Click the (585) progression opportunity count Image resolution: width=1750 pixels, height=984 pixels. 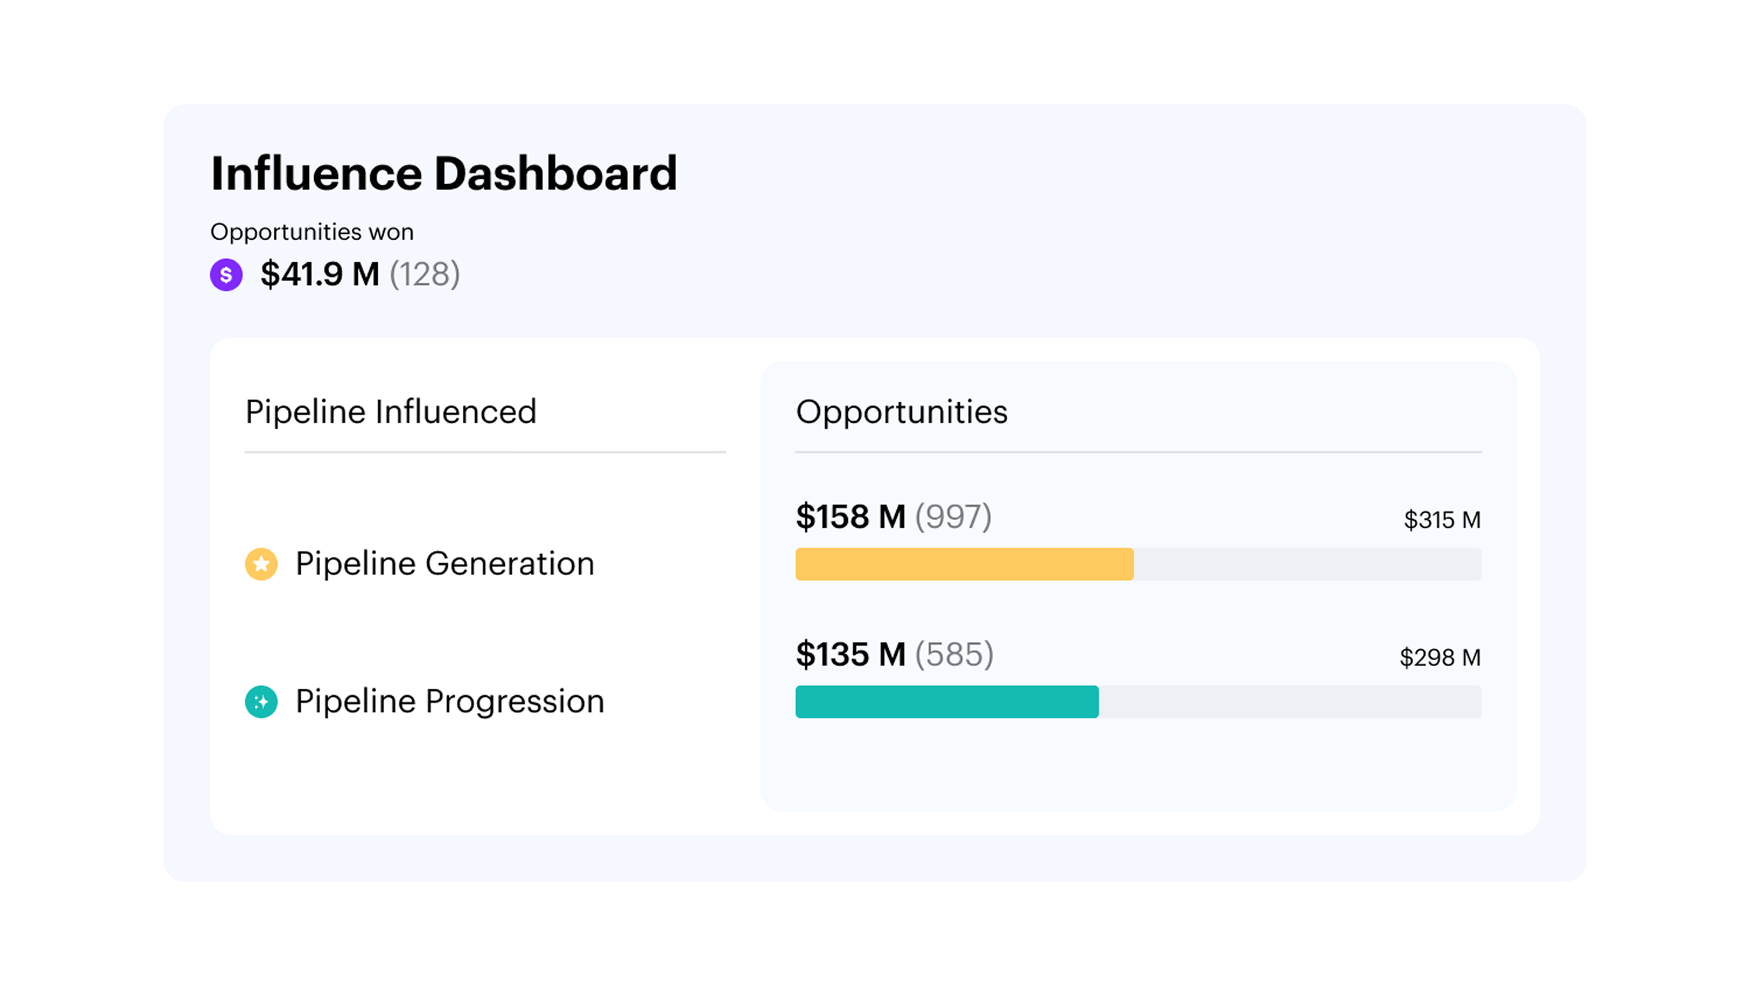coord(954,655)
